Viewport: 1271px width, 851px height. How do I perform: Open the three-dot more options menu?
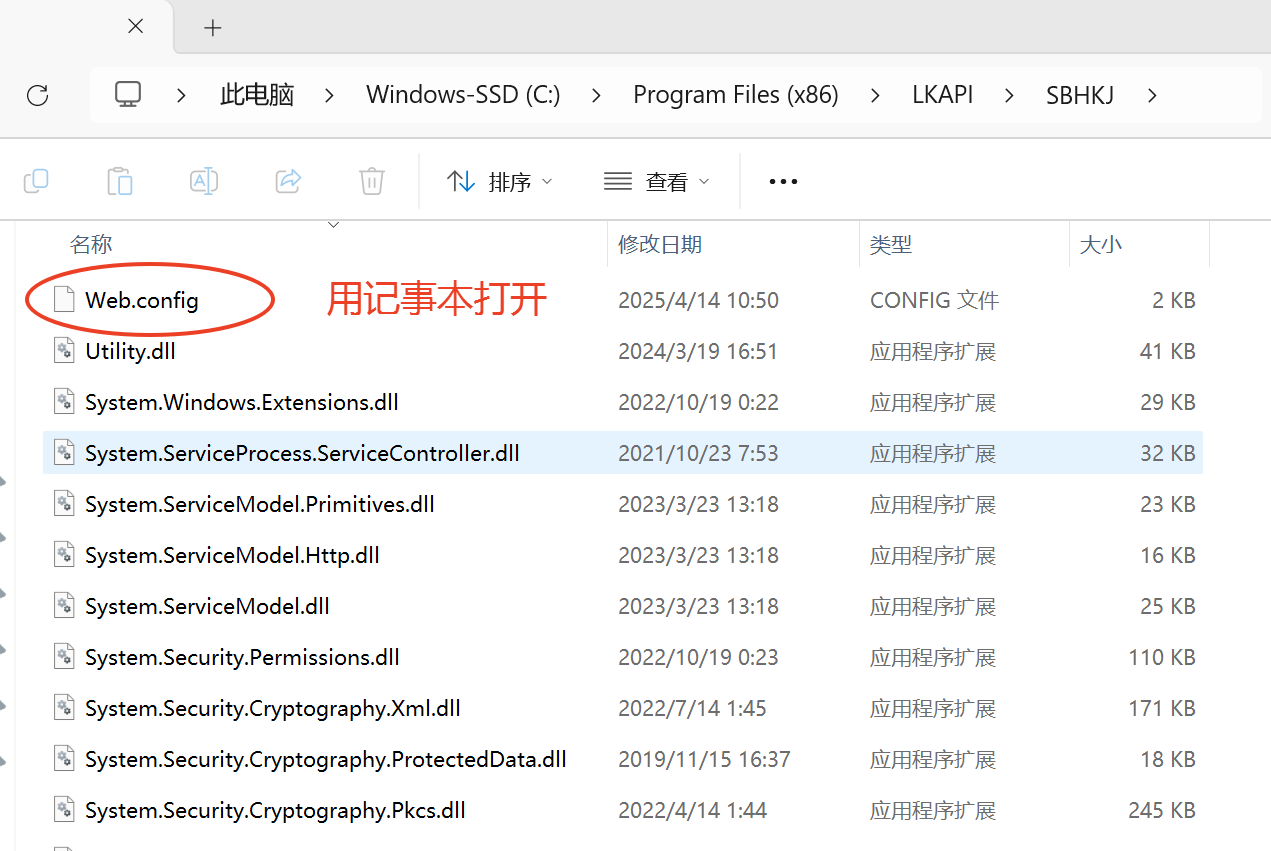783,182
